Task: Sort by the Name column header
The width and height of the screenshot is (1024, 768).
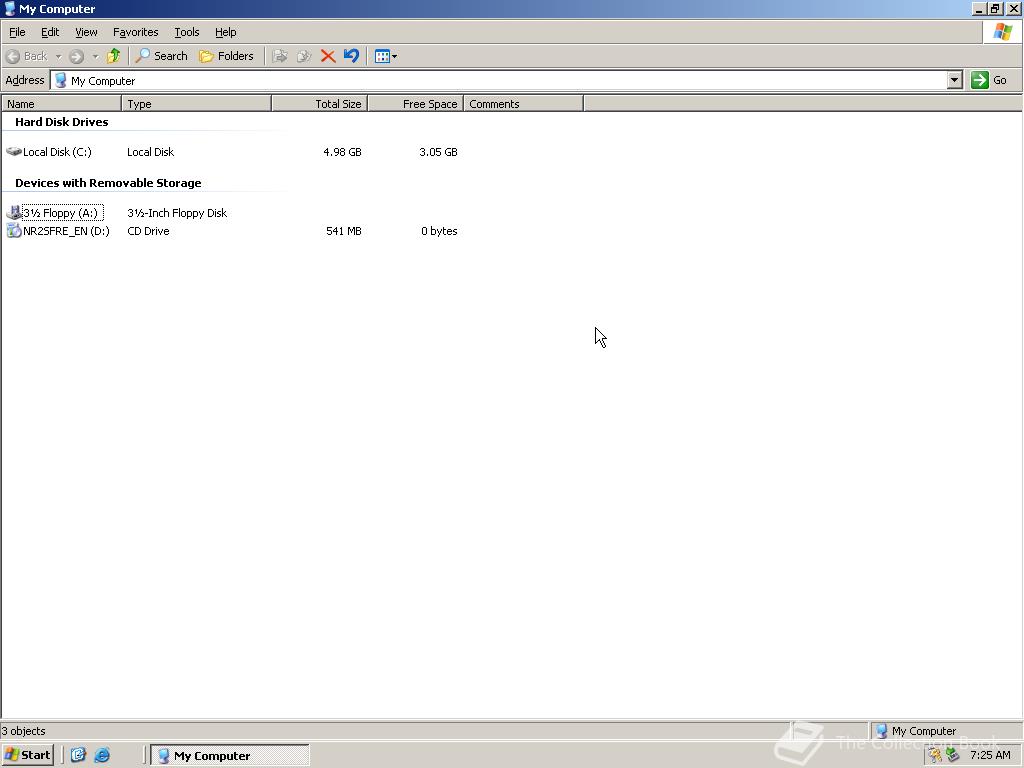Action: click(x=61, y=104)
